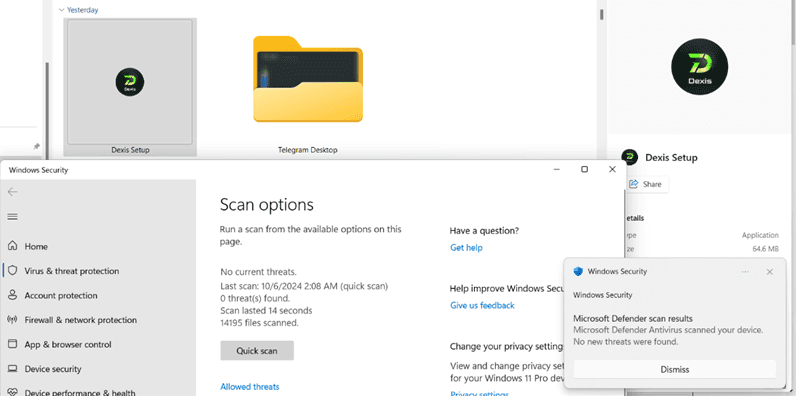Click the Firewall & network protection antenna icon
The height and width of the screenshot is (396, 796).
[x=13, y=320]
